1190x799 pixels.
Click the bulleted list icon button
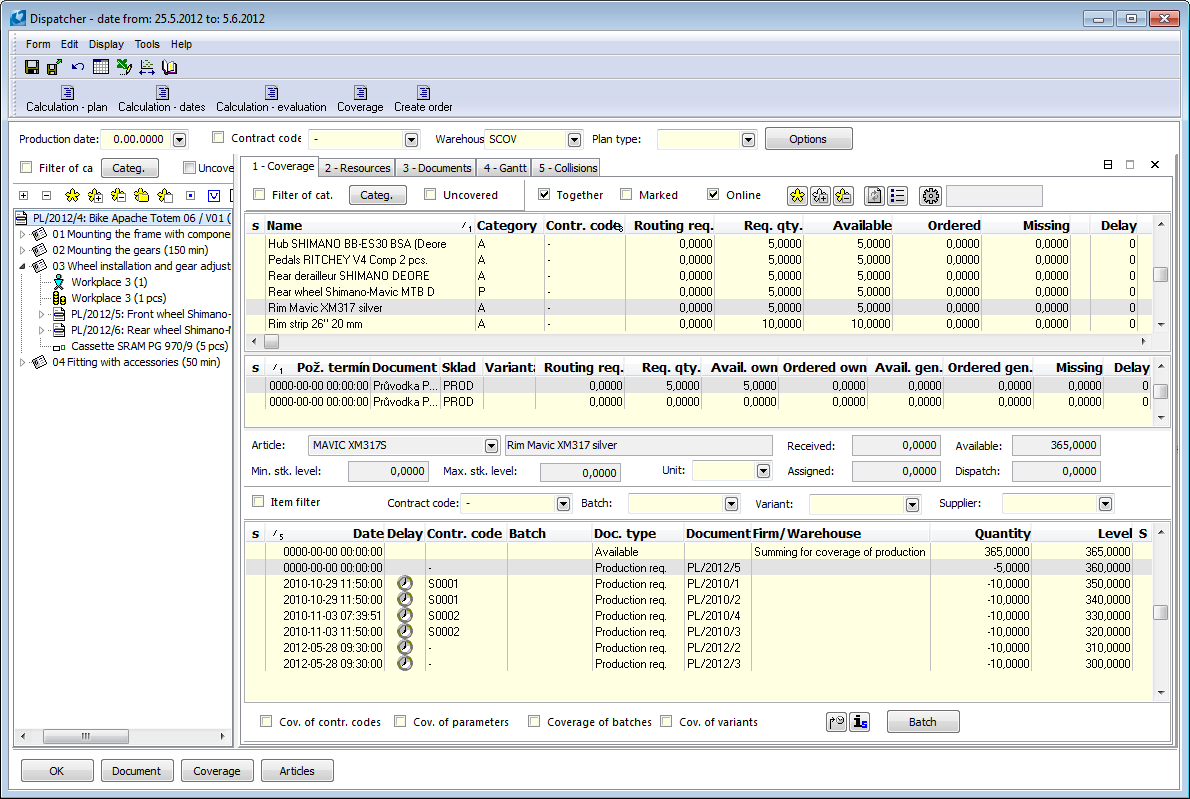(x=897, y=196)
